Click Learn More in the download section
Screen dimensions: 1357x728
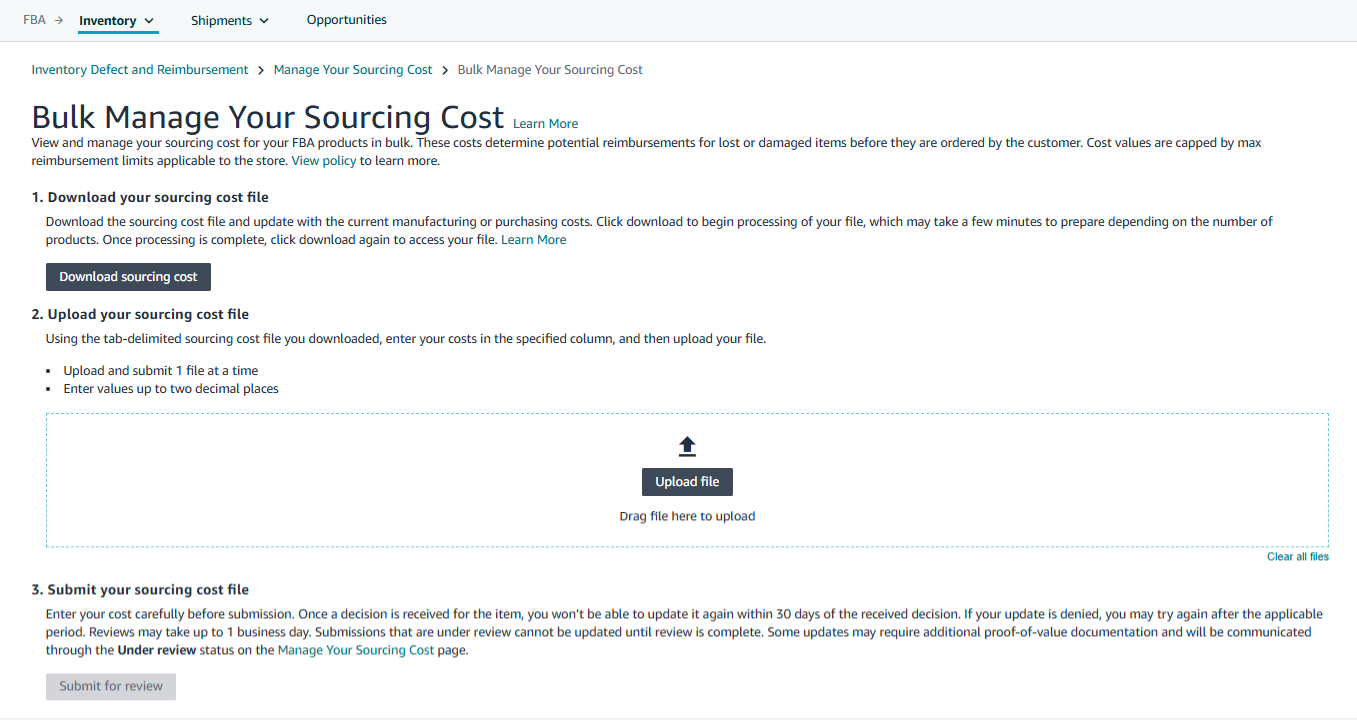coord(533,240)
